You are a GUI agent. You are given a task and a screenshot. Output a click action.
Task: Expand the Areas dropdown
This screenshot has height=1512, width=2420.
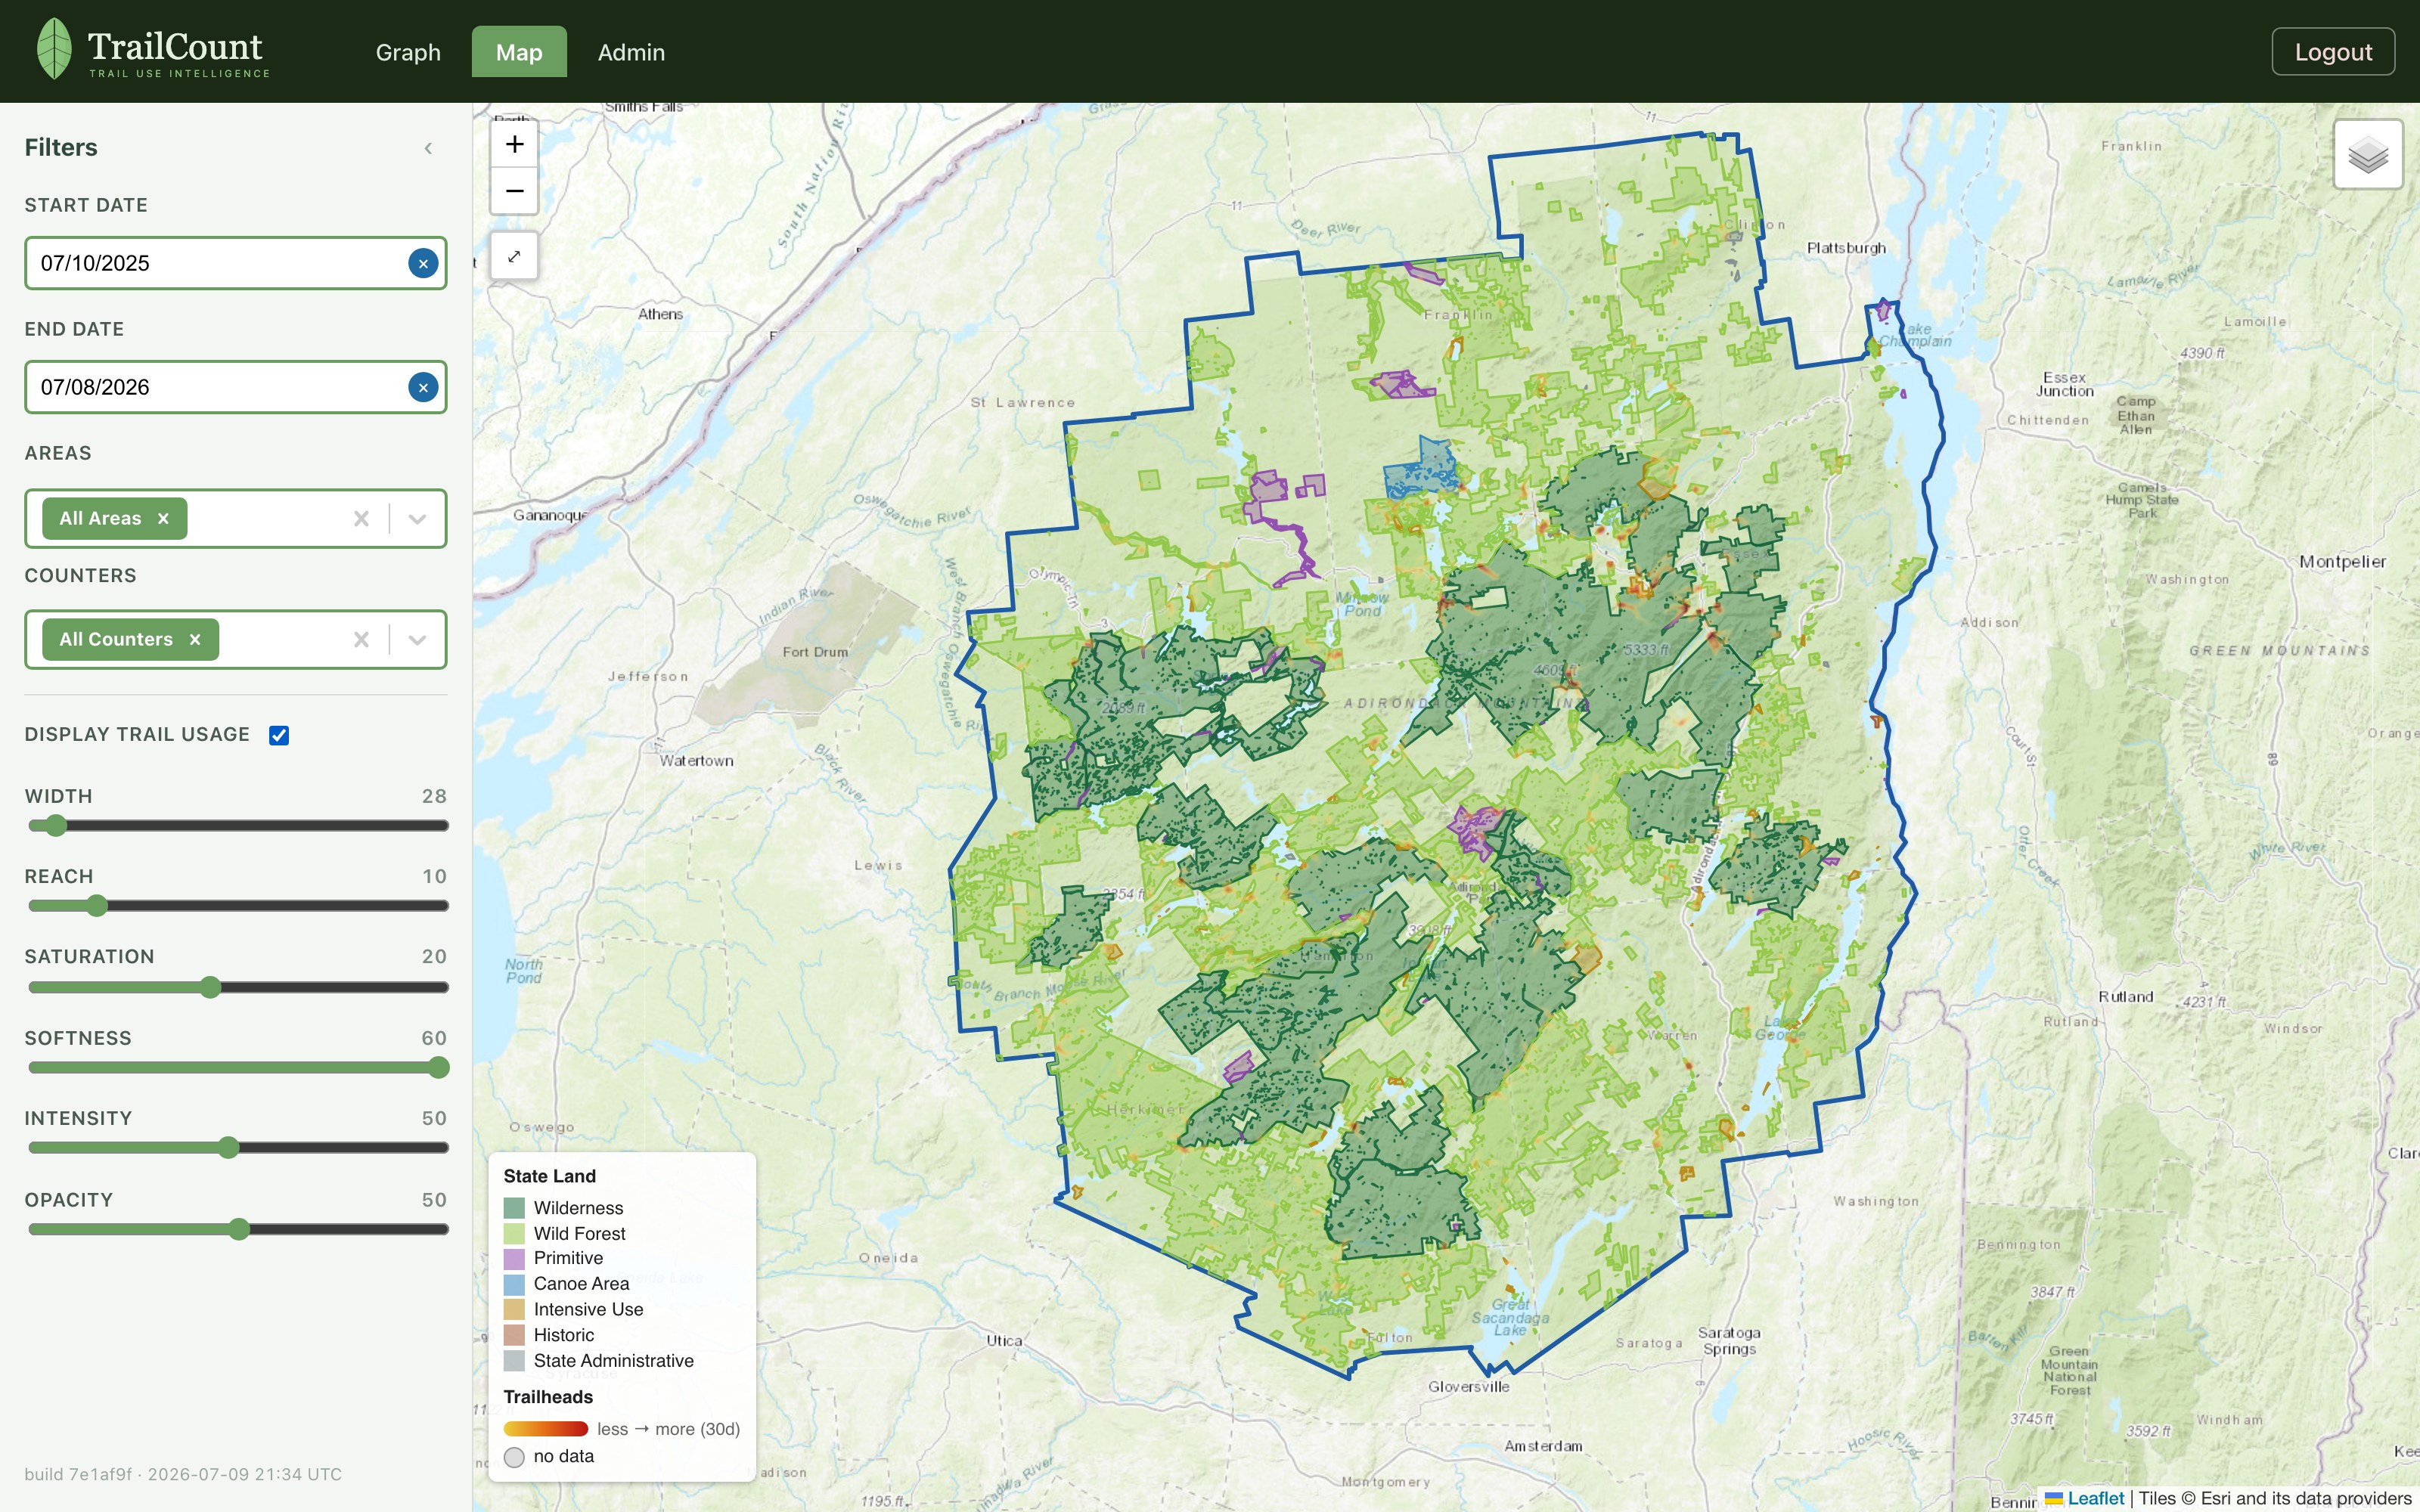417,518
